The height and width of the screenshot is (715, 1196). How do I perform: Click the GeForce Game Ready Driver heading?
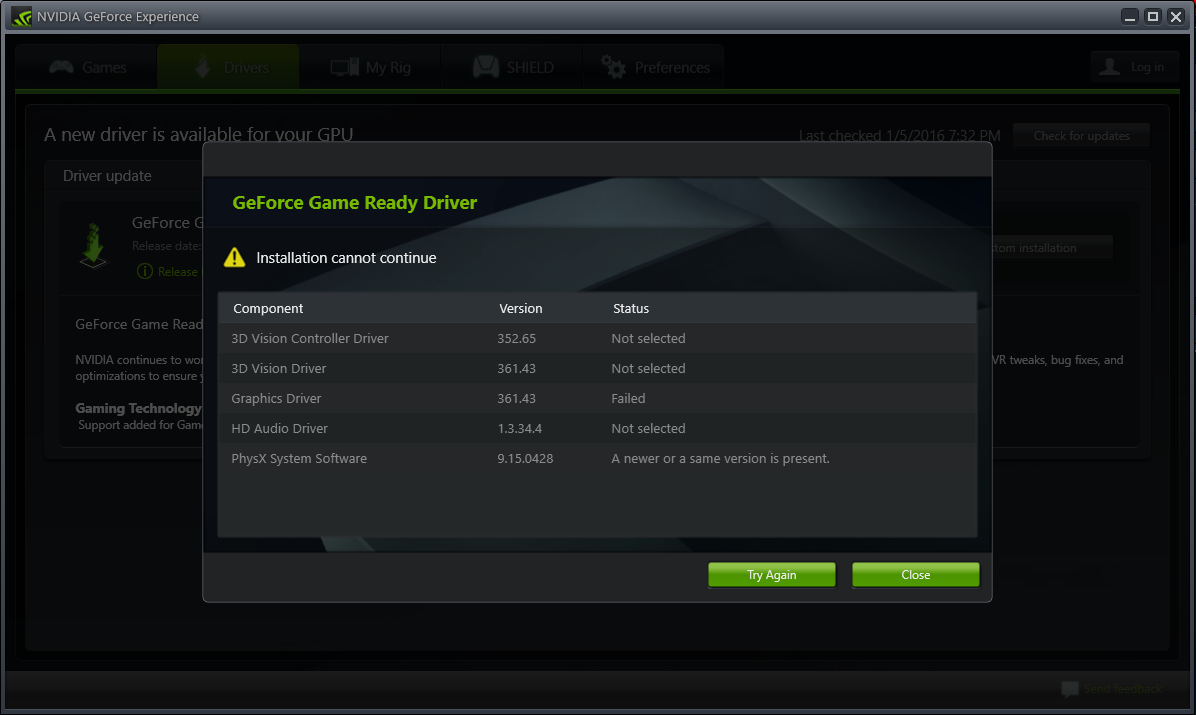point(355,202)
